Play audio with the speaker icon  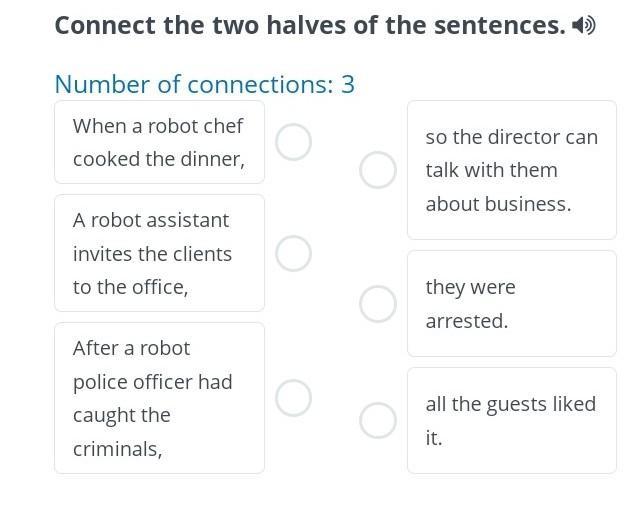(583, 25)
